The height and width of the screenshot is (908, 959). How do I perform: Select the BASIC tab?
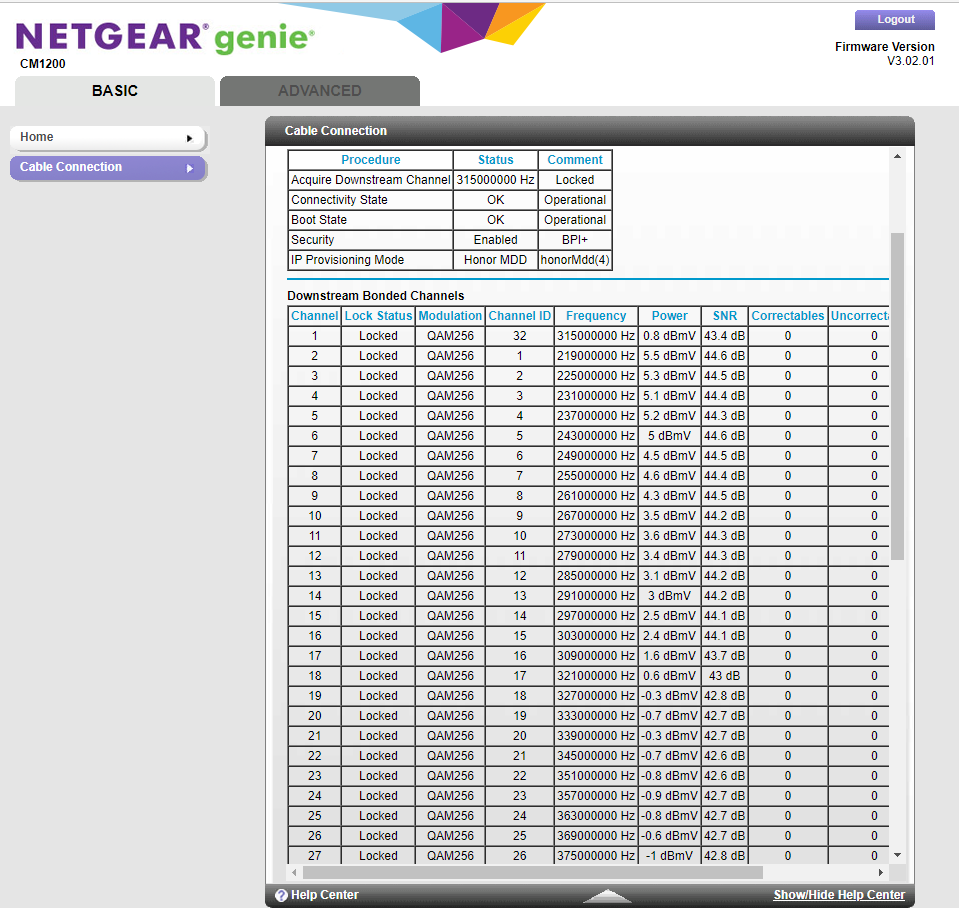tap(115, 91)
